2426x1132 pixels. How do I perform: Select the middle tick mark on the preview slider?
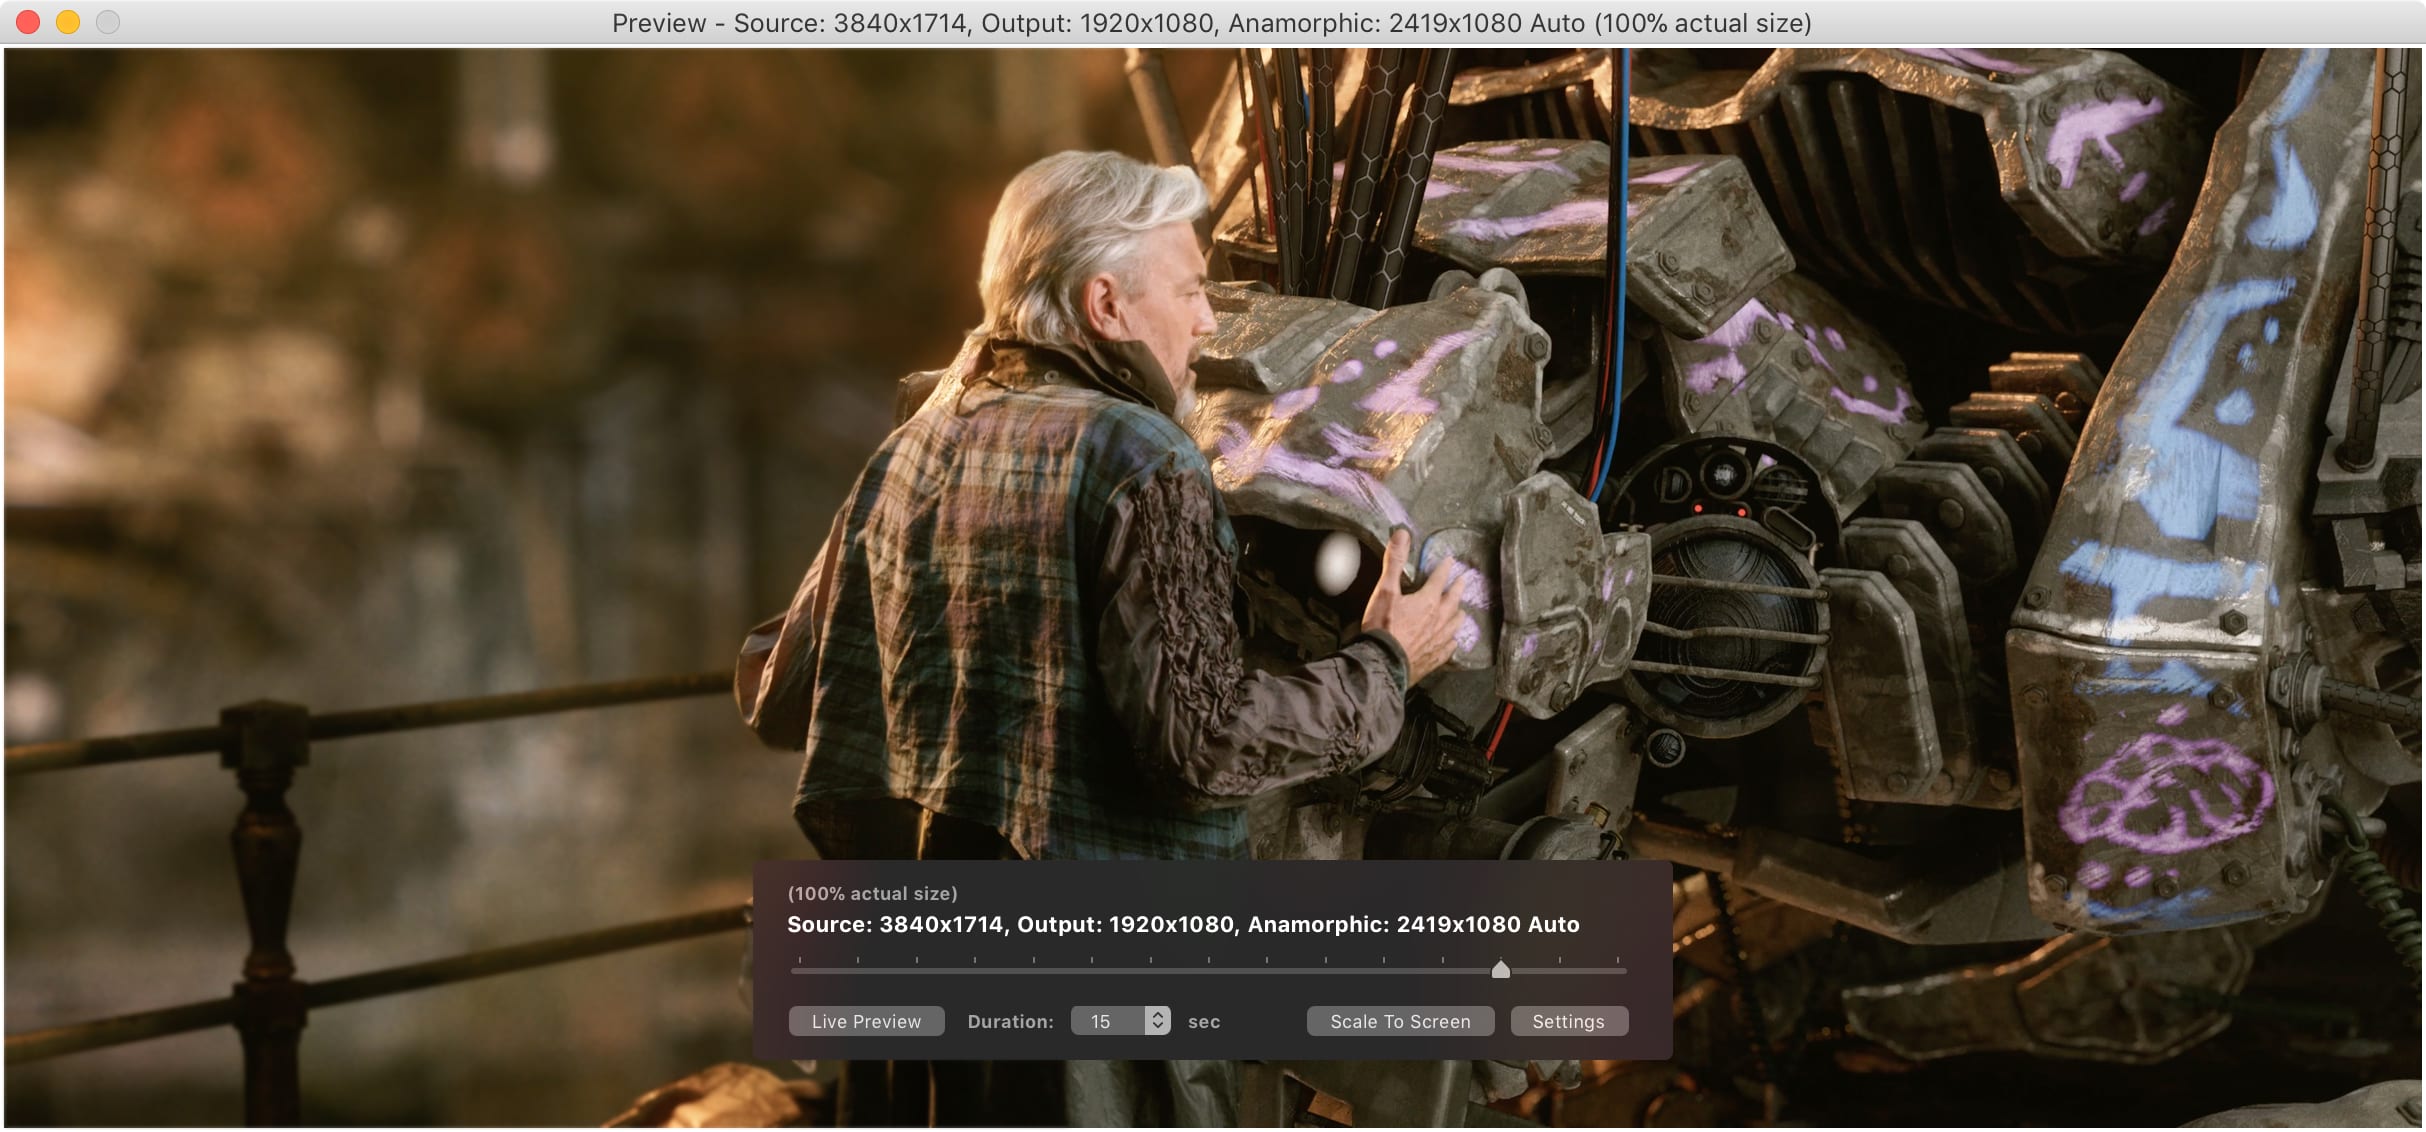click(x=1208, y=958)
